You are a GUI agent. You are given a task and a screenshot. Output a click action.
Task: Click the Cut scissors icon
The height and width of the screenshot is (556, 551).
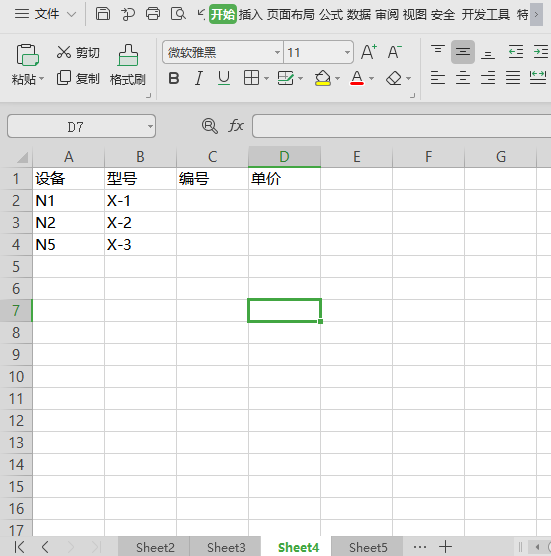tap(64, 52)
